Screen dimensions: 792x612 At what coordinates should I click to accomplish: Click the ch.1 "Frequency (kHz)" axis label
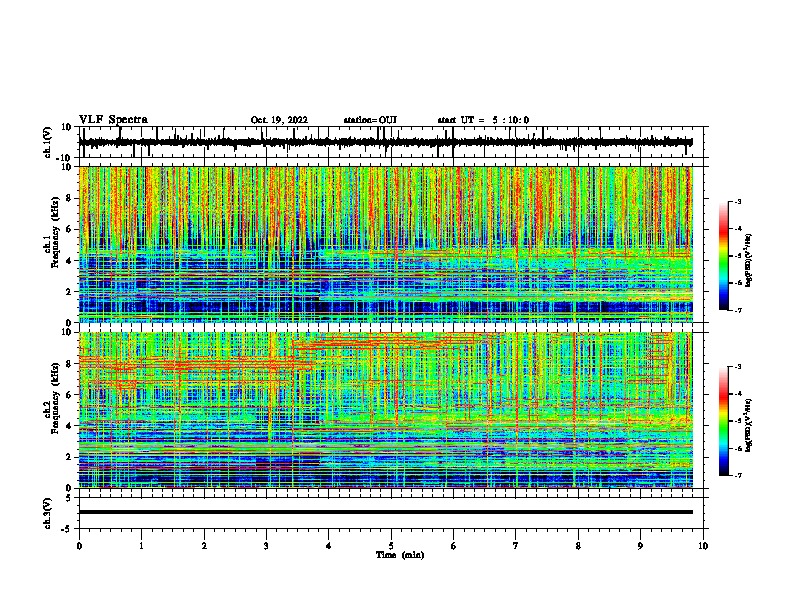coord(55,232)
